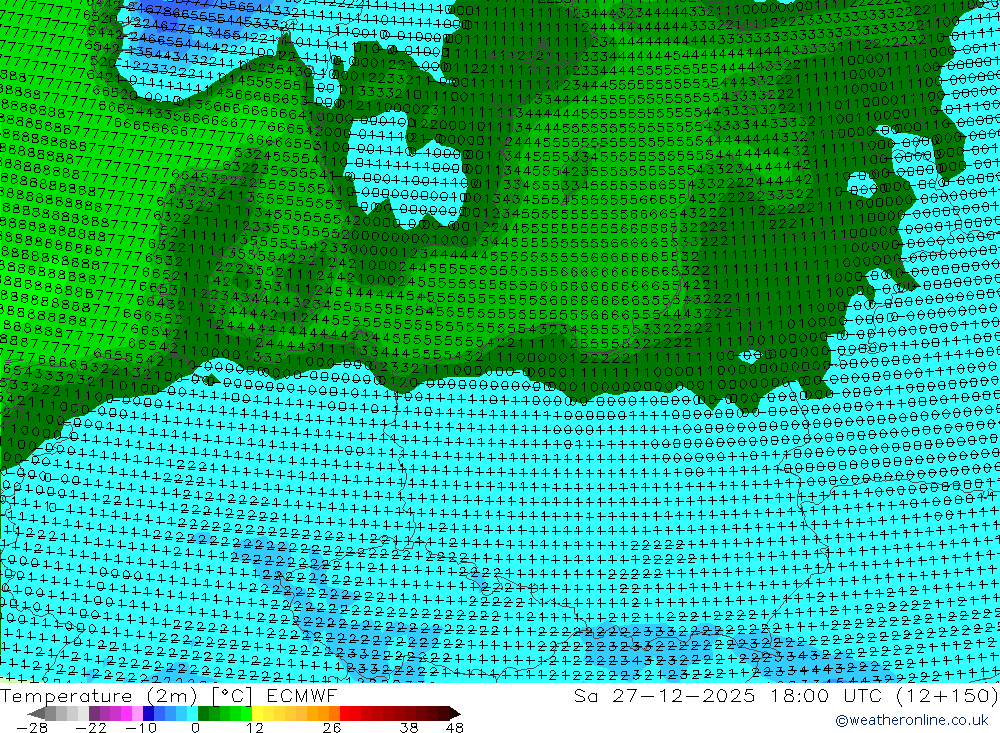Select the dark navy blue legend swatch
This screenshot has height=733, width=1000.
[148, 713]
